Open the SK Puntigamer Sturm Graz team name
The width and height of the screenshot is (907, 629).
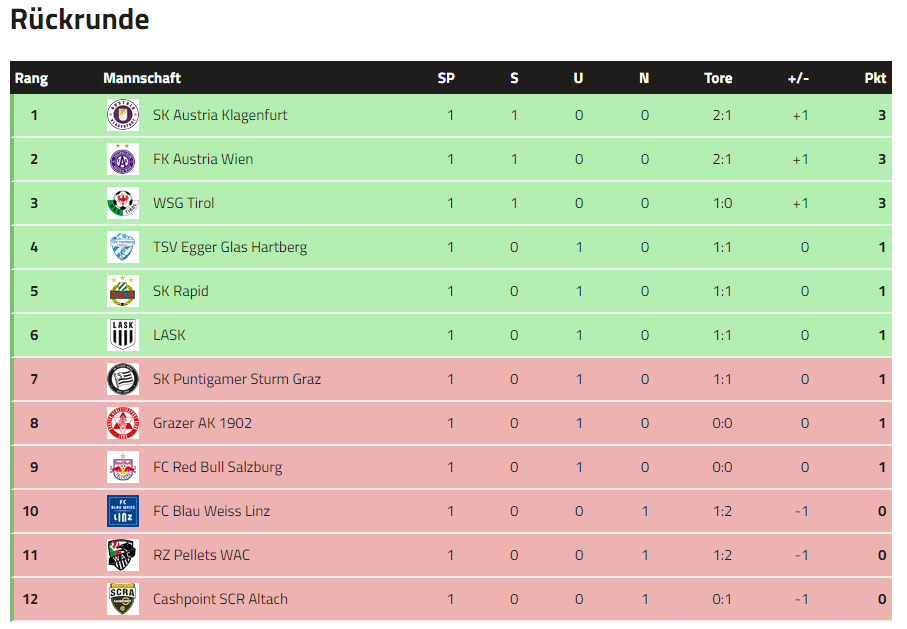[237, 379]
